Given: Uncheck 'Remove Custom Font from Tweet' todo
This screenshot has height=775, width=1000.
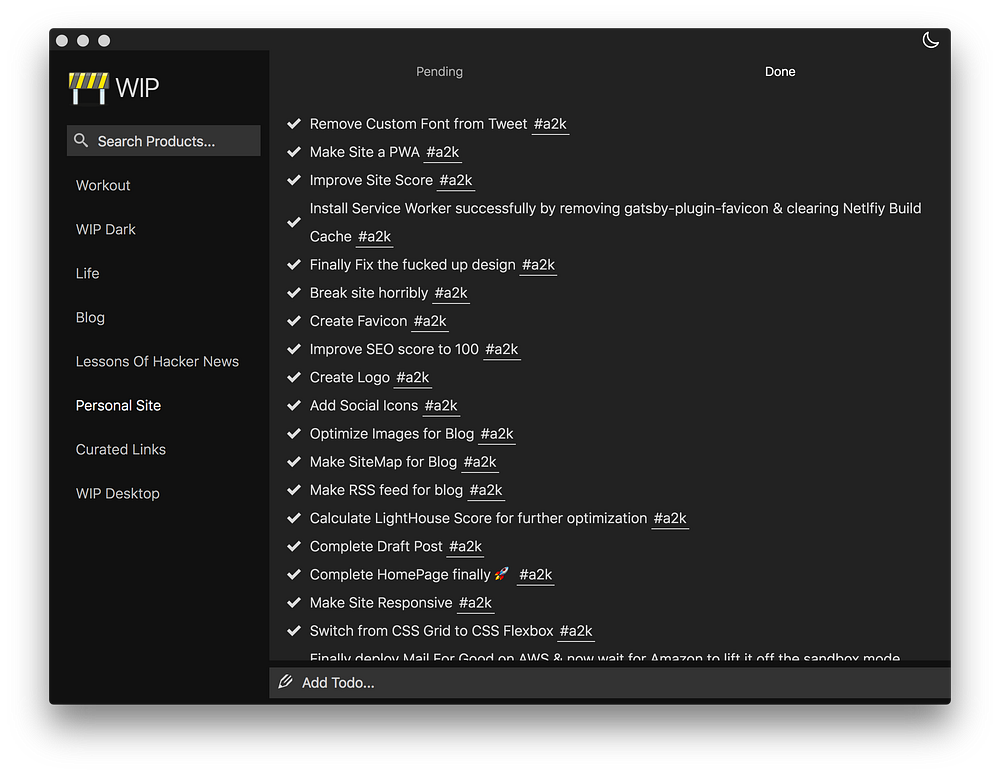Looking at the screenshot, I should [294, 124].
